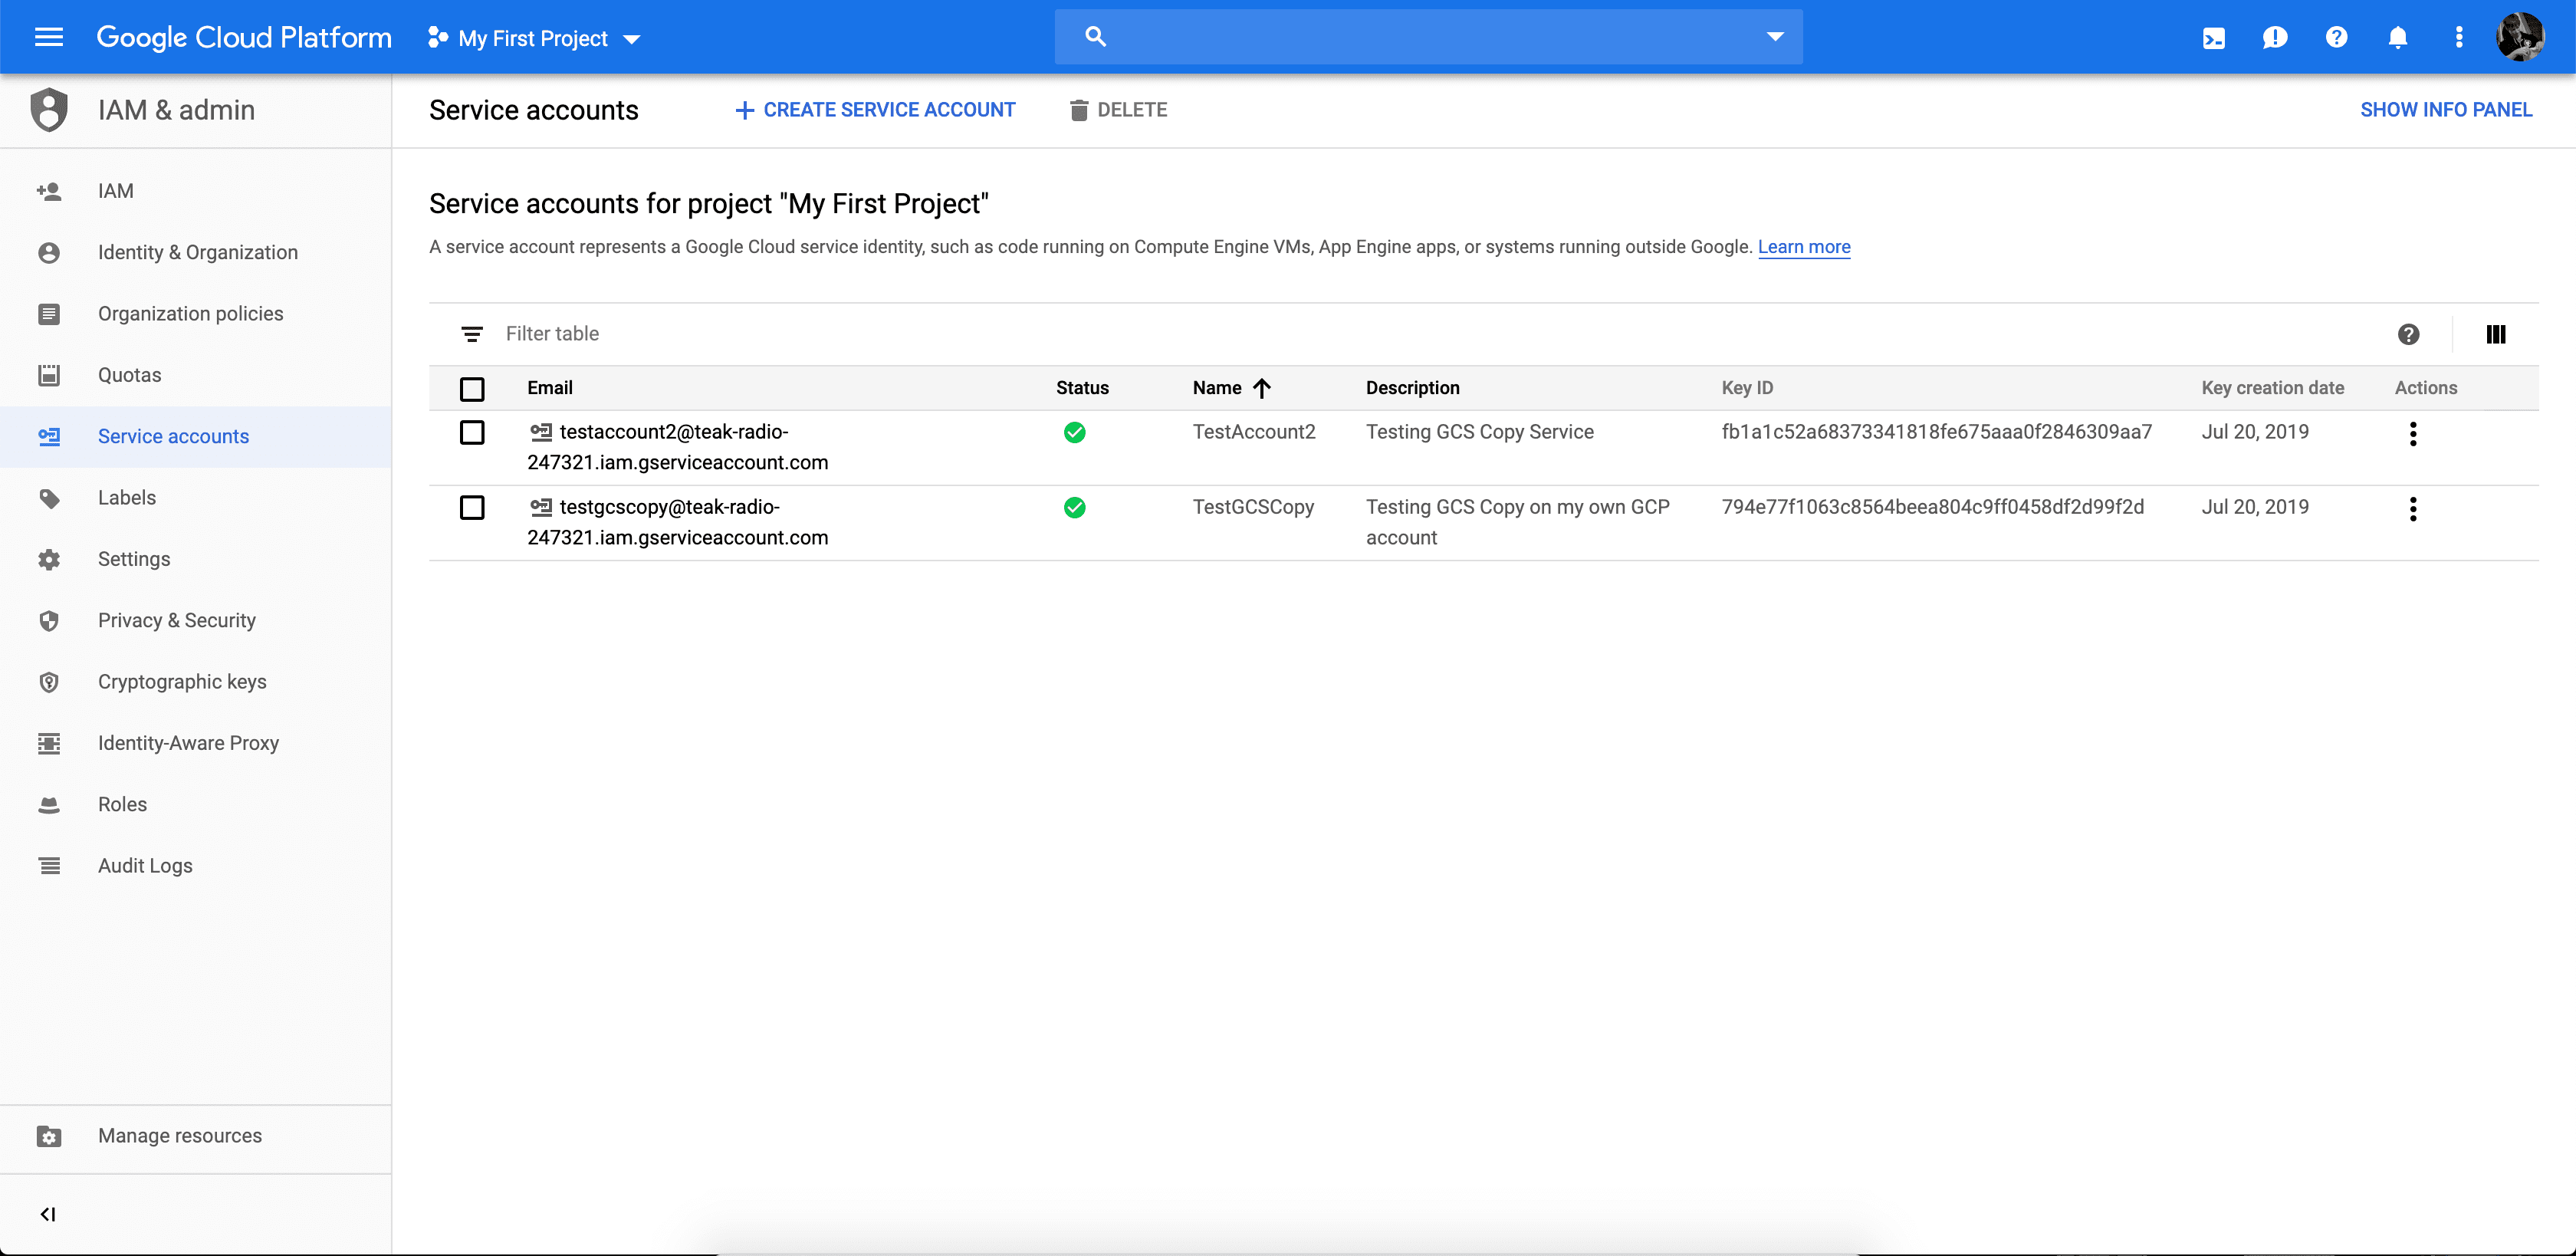Open the Learn more link
This screenshot has width=2576, height=1256.
(1804, 247)
